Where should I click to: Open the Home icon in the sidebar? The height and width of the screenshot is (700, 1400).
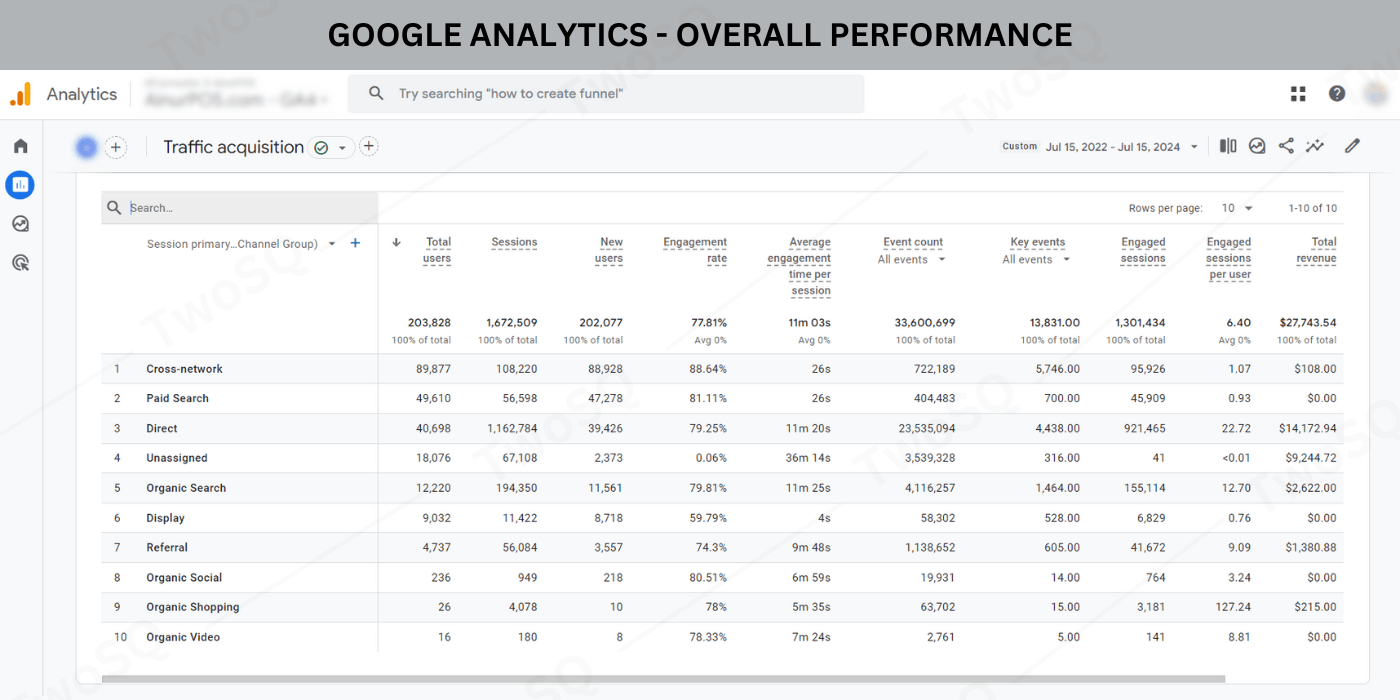pos(20,146)
